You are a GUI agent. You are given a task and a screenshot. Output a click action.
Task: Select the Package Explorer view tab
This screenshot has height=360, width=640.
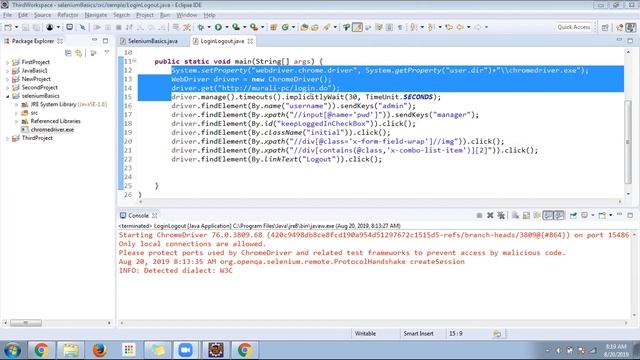[x=32, y=41]
